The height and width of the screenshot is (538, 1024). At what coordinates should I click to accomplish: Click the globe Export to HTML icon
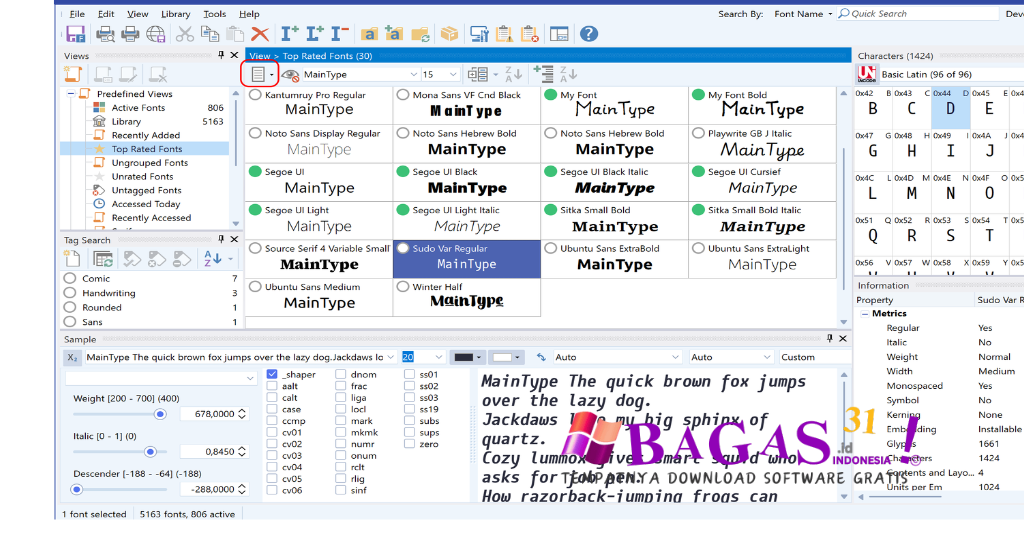click(x=155, y=34)
